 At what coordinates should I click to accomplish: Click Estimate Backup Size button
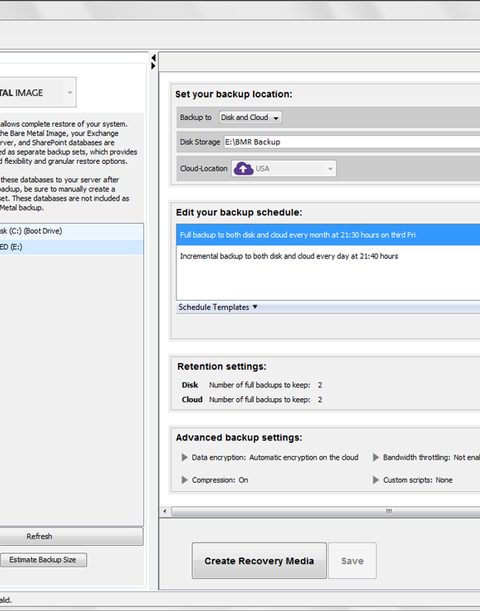click(43, 560)
